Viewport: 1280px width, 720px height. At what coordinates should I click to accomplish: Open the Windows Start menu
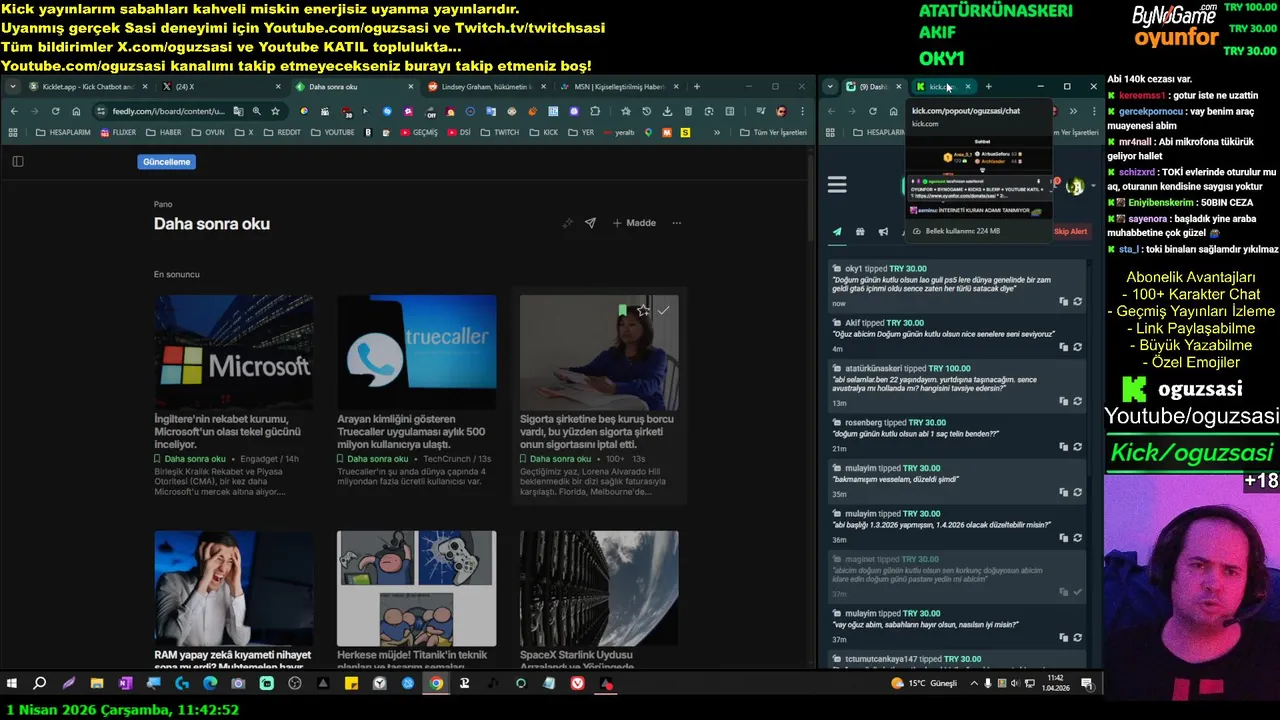click(12, 684)
